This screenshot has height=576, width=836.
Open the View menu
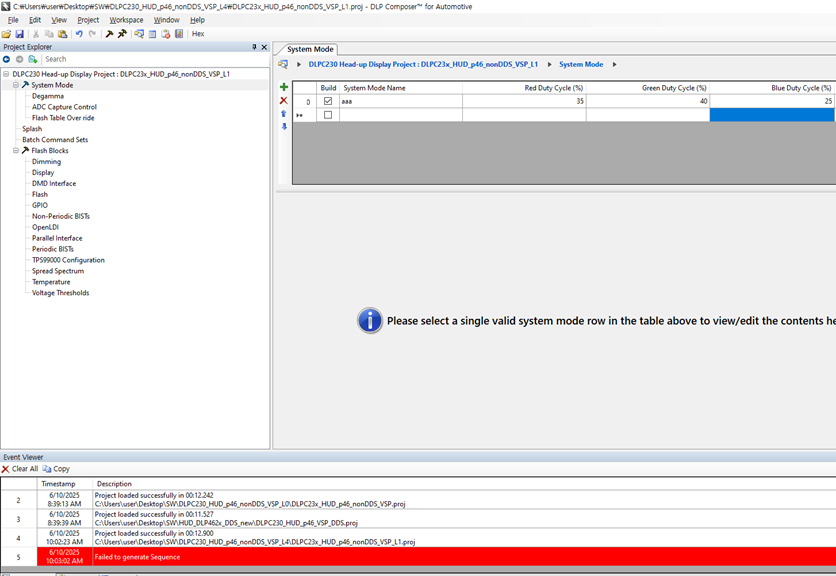59,20
